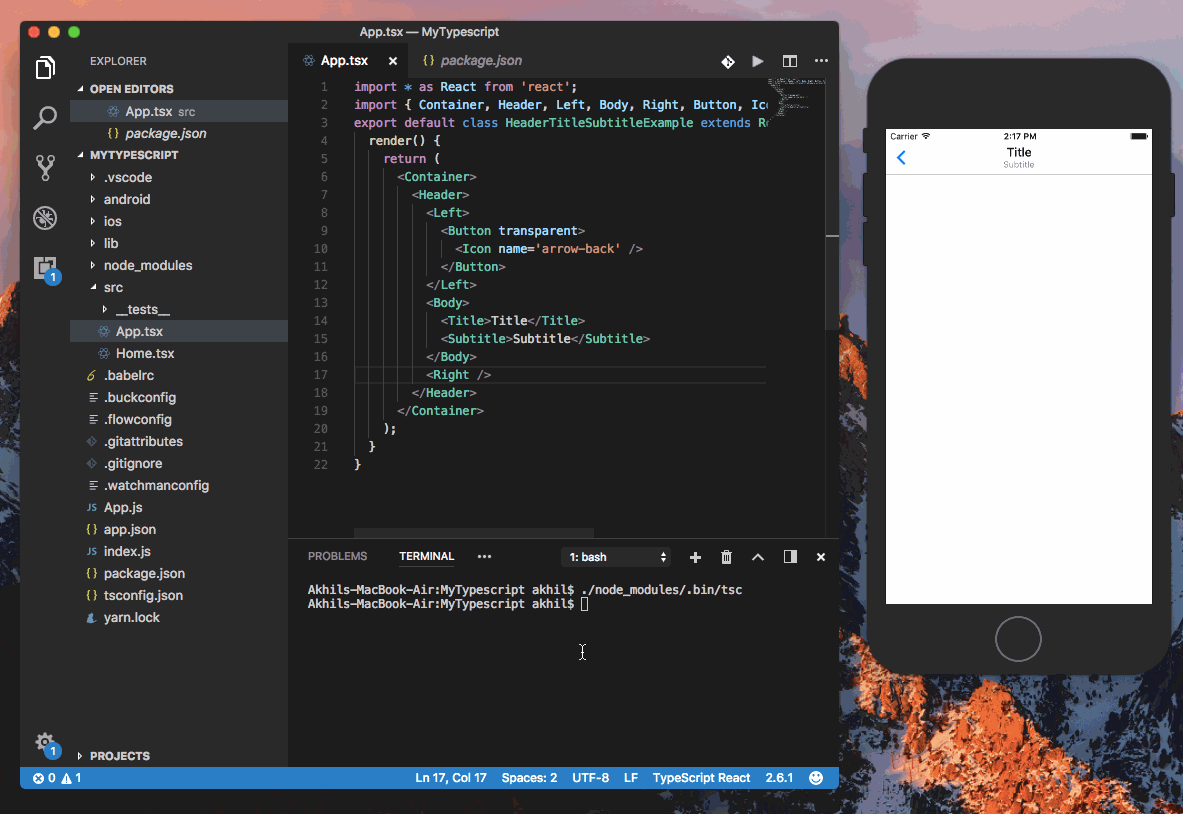Change end of line via LF

(x=631, y=778)
